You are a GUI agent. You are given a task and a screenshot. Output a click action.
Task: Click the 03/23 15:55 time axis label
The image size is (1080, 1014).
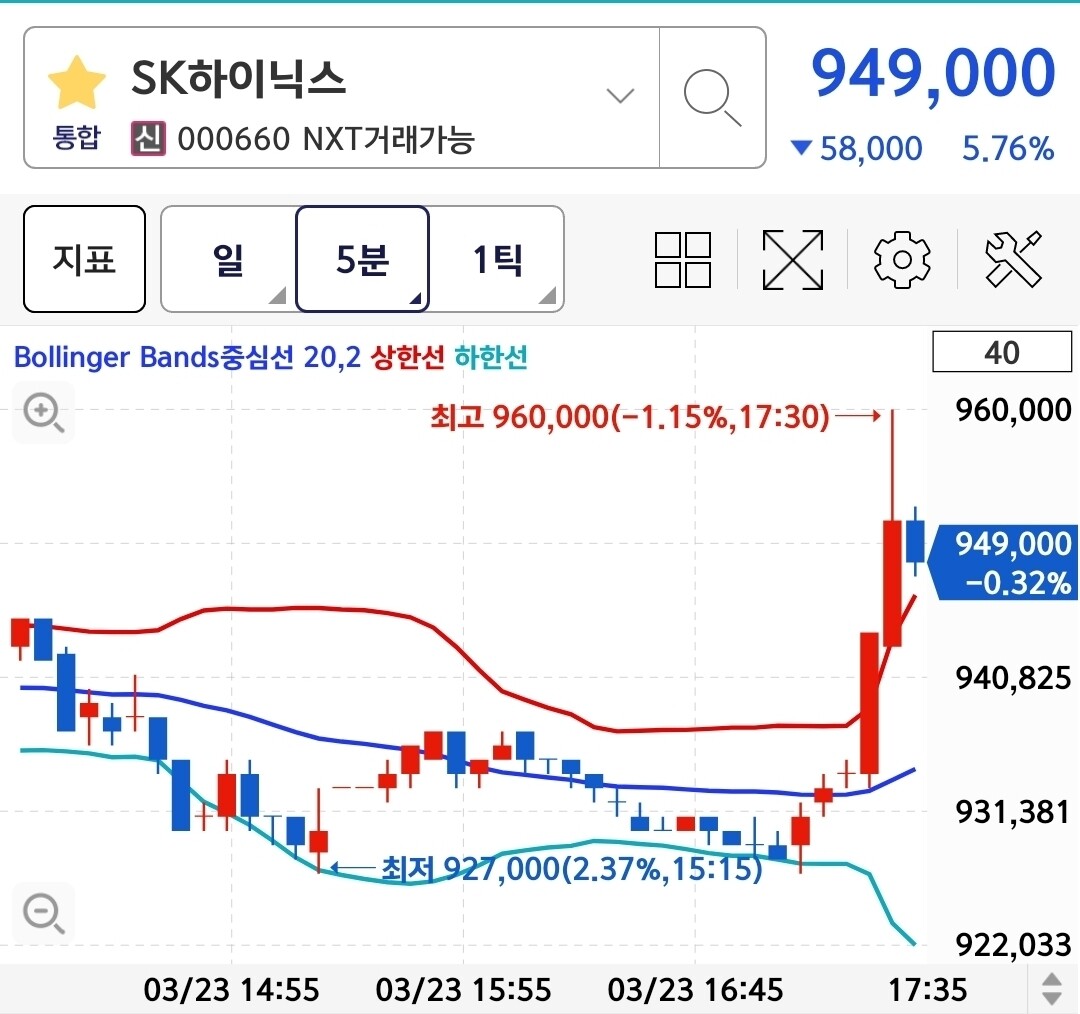464,990
